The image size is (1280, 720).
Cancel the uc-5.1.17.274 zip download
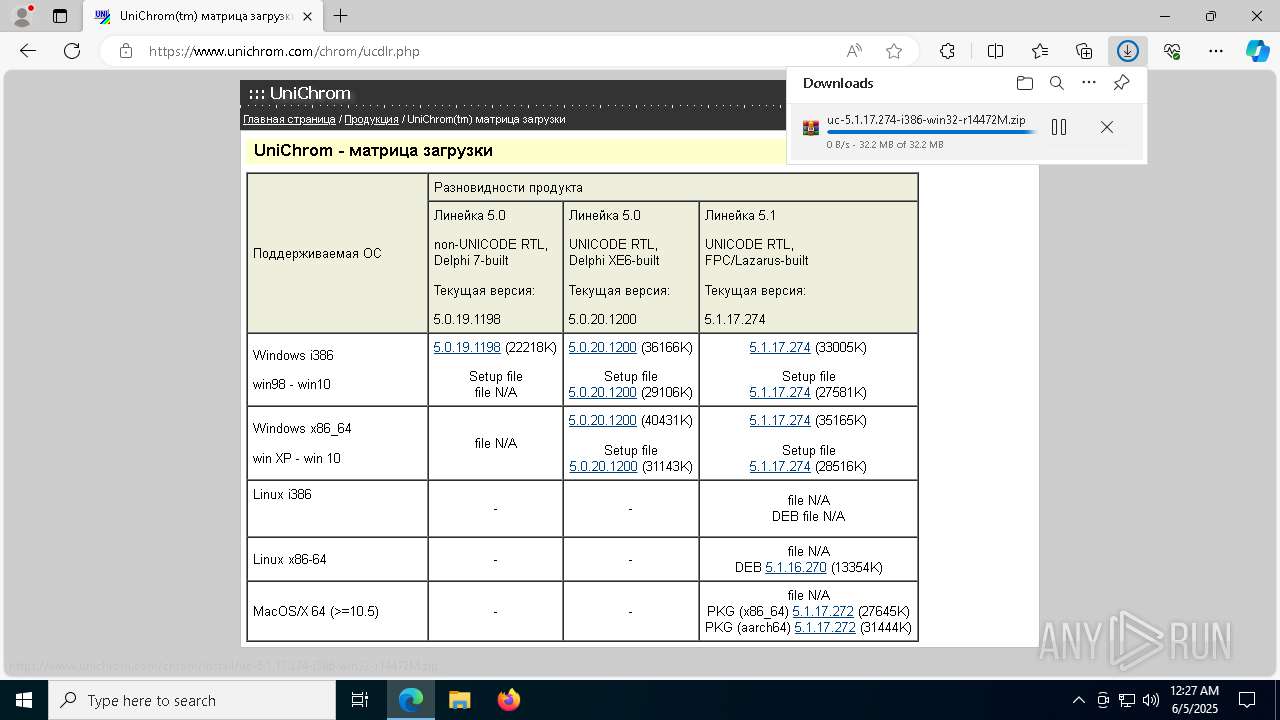click(x=1106, y=127)
